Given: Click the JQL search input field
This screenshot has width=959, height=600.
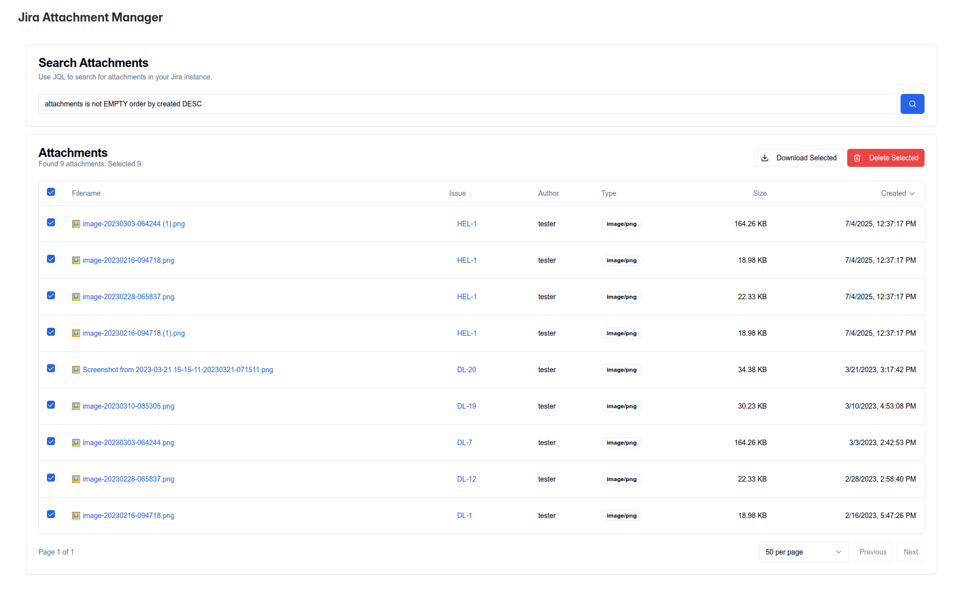Looking at the screenshot, I should [x=467, y=104].
